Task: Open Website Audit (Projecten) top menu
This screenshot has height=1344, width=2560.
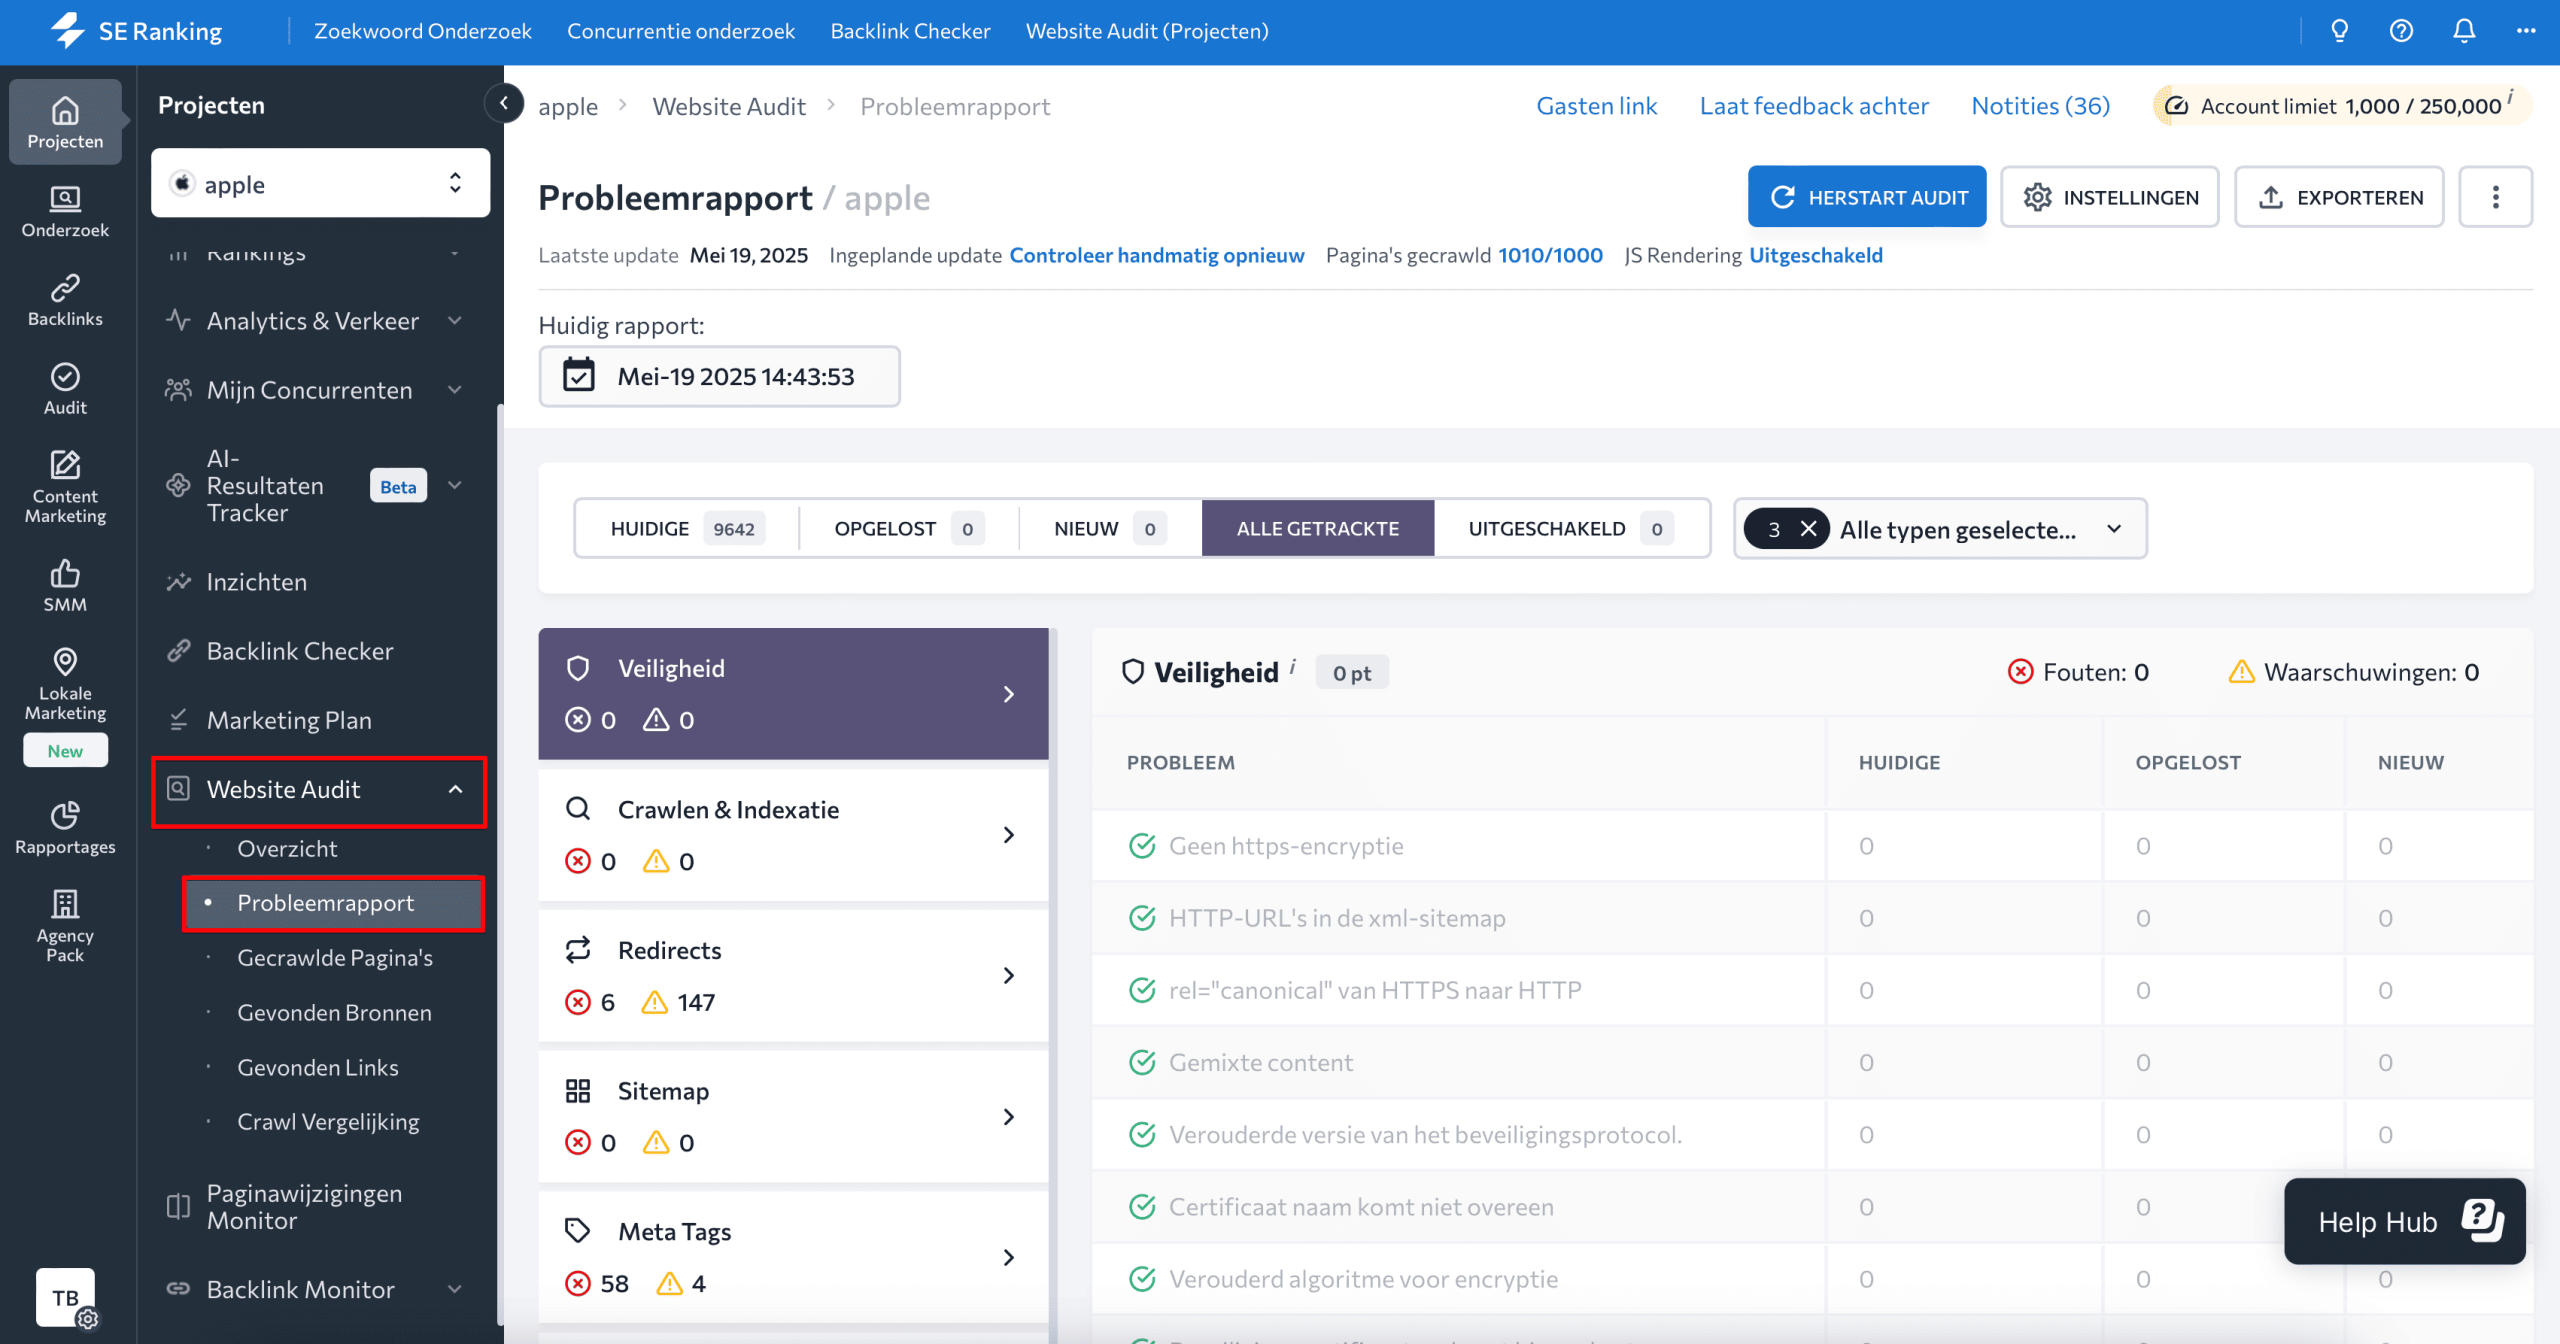Action: 1147,31
